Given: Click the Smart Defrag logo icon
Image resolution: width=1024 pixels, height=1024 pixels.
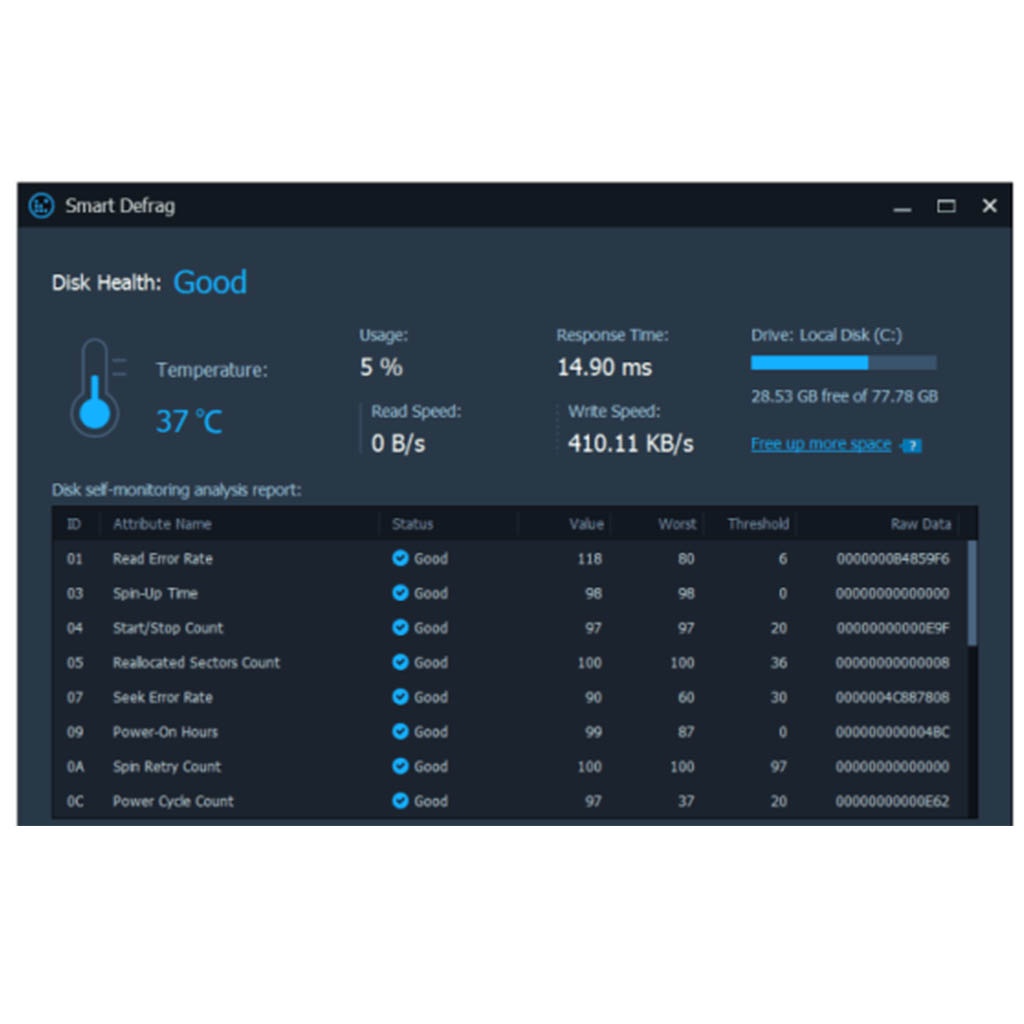Looking at the screenshot, I should [x=41, y=206].
